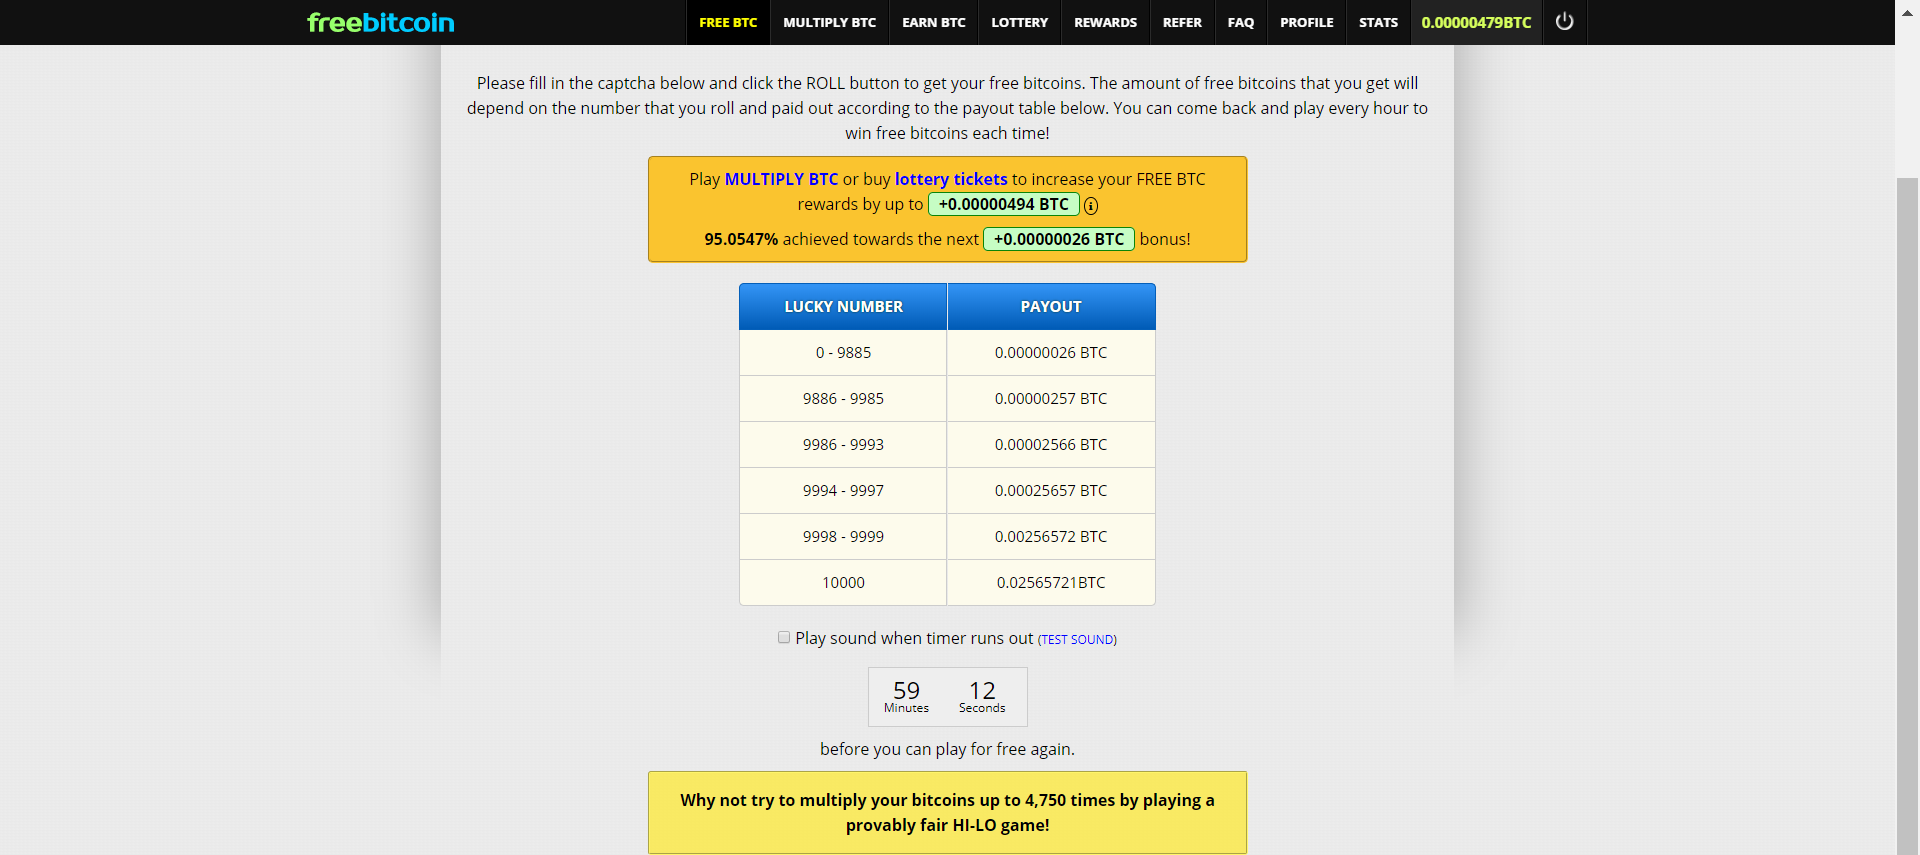Select the 10000 lucky number cell

point(843,583)
